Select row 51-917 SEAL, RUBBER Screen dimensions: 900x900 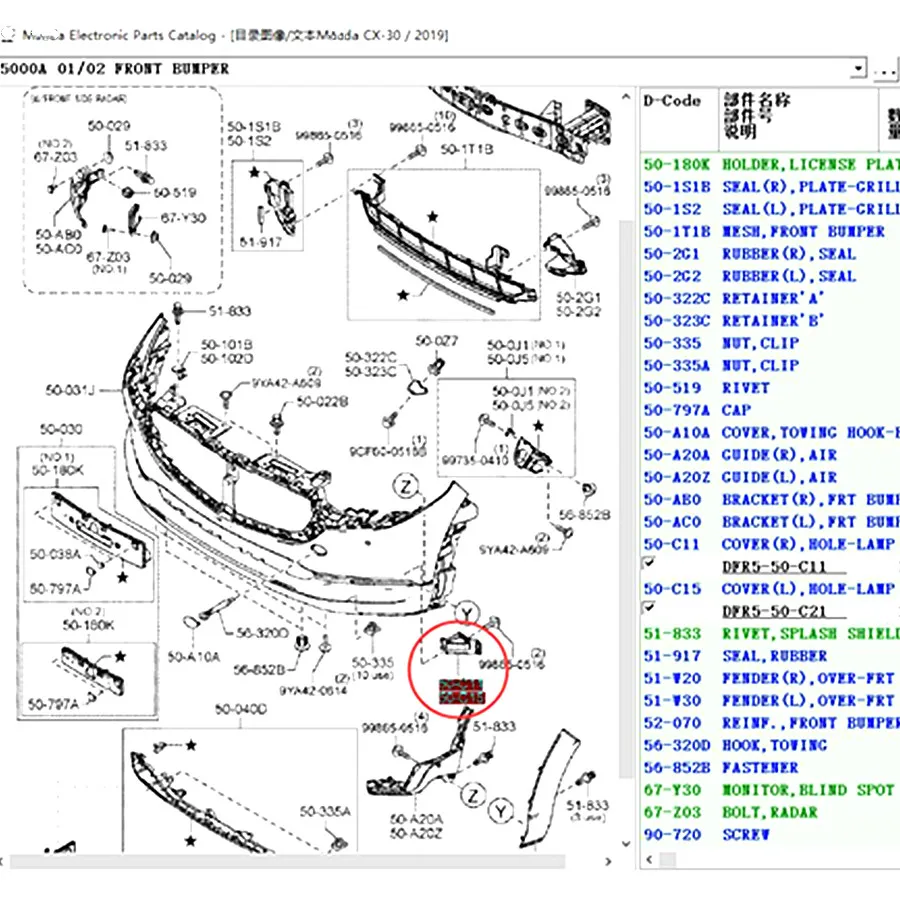(x=770, y=656)
